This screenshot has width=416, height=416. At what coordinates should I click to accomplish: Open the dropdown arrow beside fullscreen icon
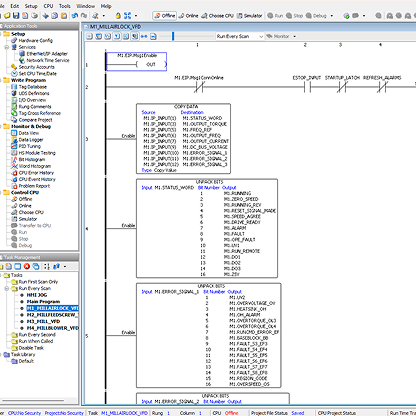136,16
